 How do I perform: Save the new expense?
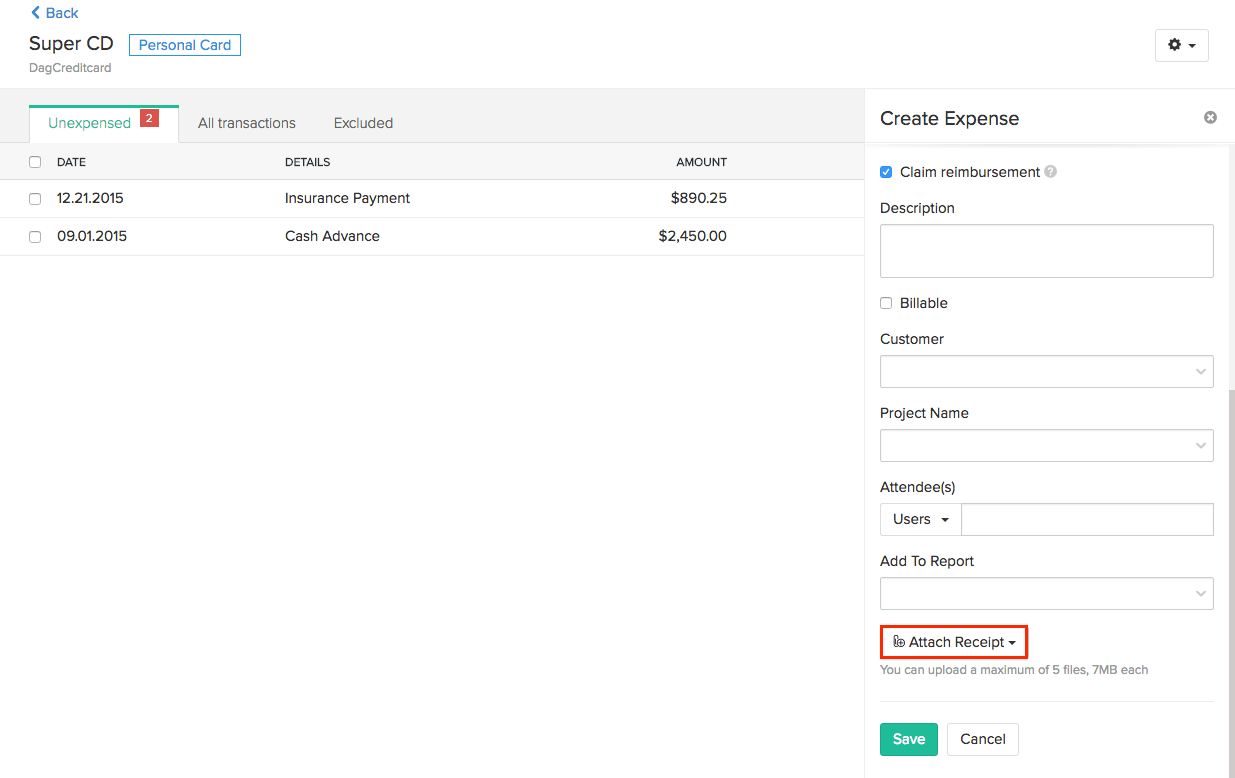click(908, 738)
